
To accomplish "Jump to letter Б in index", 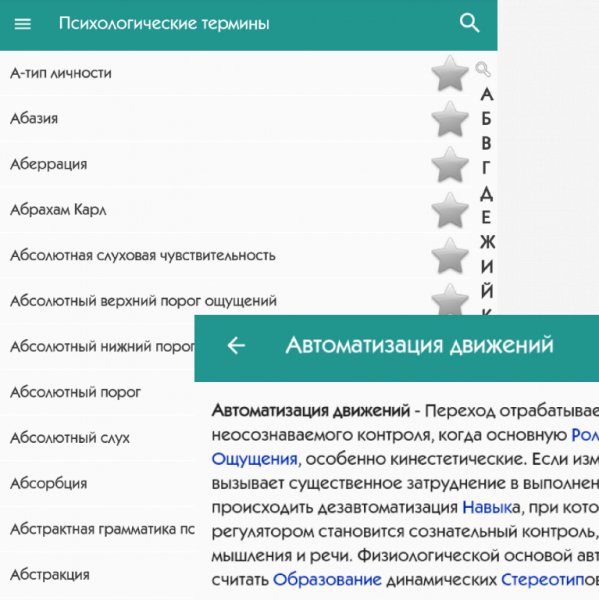I will [486, 119].
